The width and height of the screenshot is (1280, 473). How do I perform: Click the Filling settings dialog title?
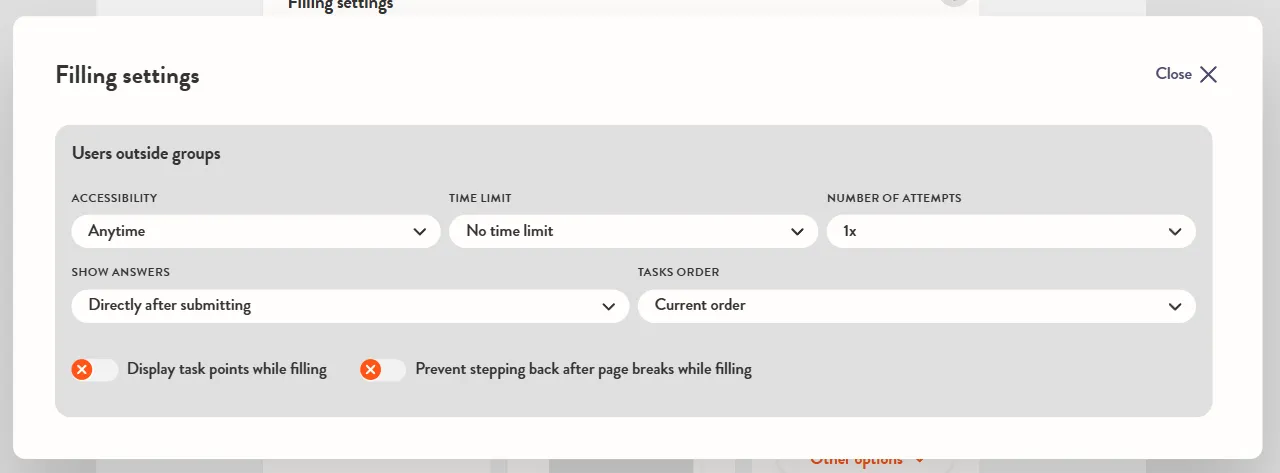click(128, 75)
